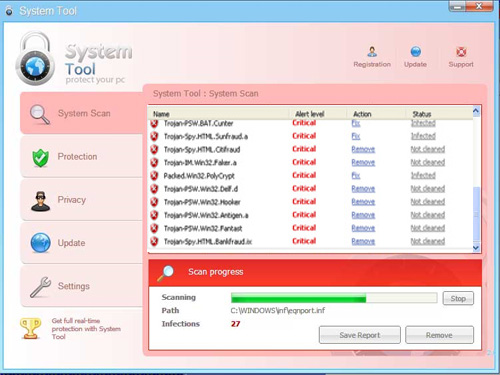Image resolution: width=500 pixels, height=375 pixels.
Task: Click Fix link for Packed.Win32.PolyCrypt
Action: 356,176
